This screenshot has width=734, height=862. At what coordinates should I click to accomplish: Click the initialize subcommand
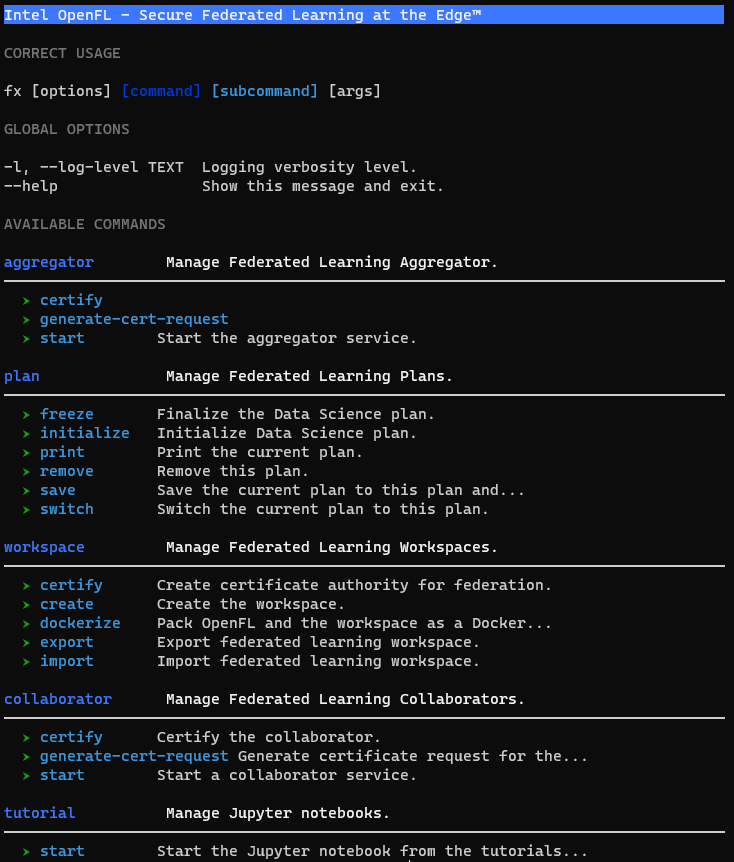[x=85, y=433]
